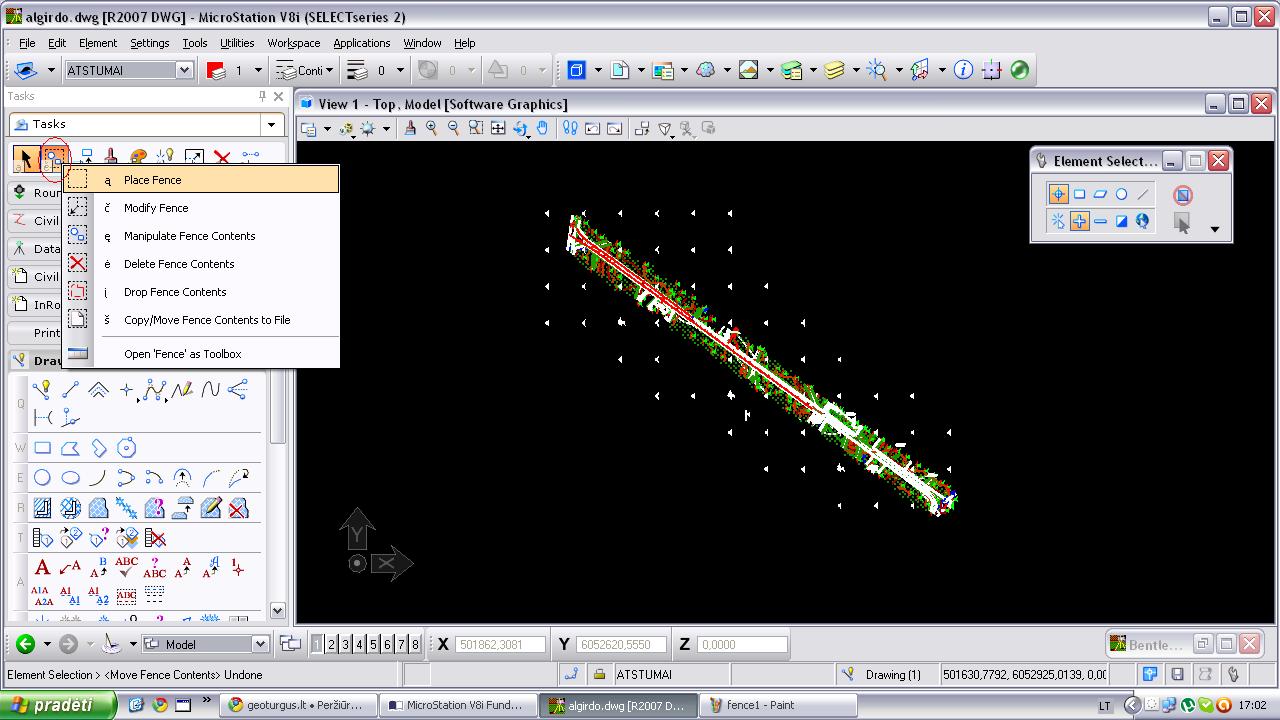Click X coordinate input field
The height and width of the screenshot is (720, 1280).
coord(501,645)
